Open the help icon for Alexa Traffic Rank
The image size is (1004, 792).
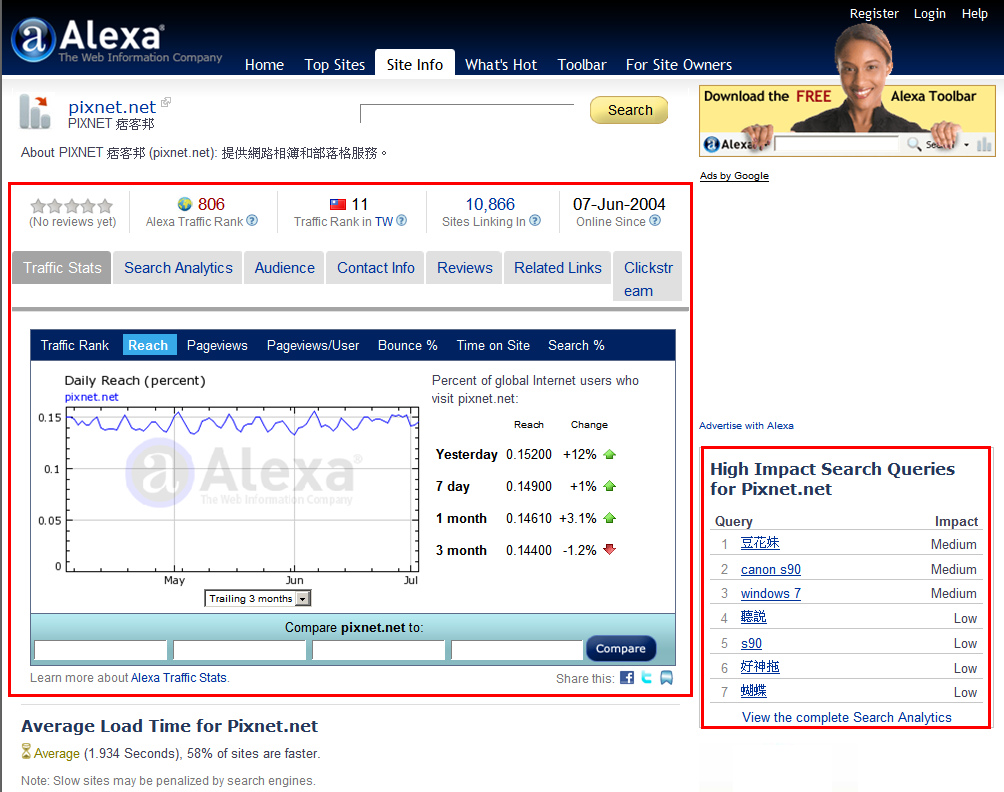click(252, 220)
